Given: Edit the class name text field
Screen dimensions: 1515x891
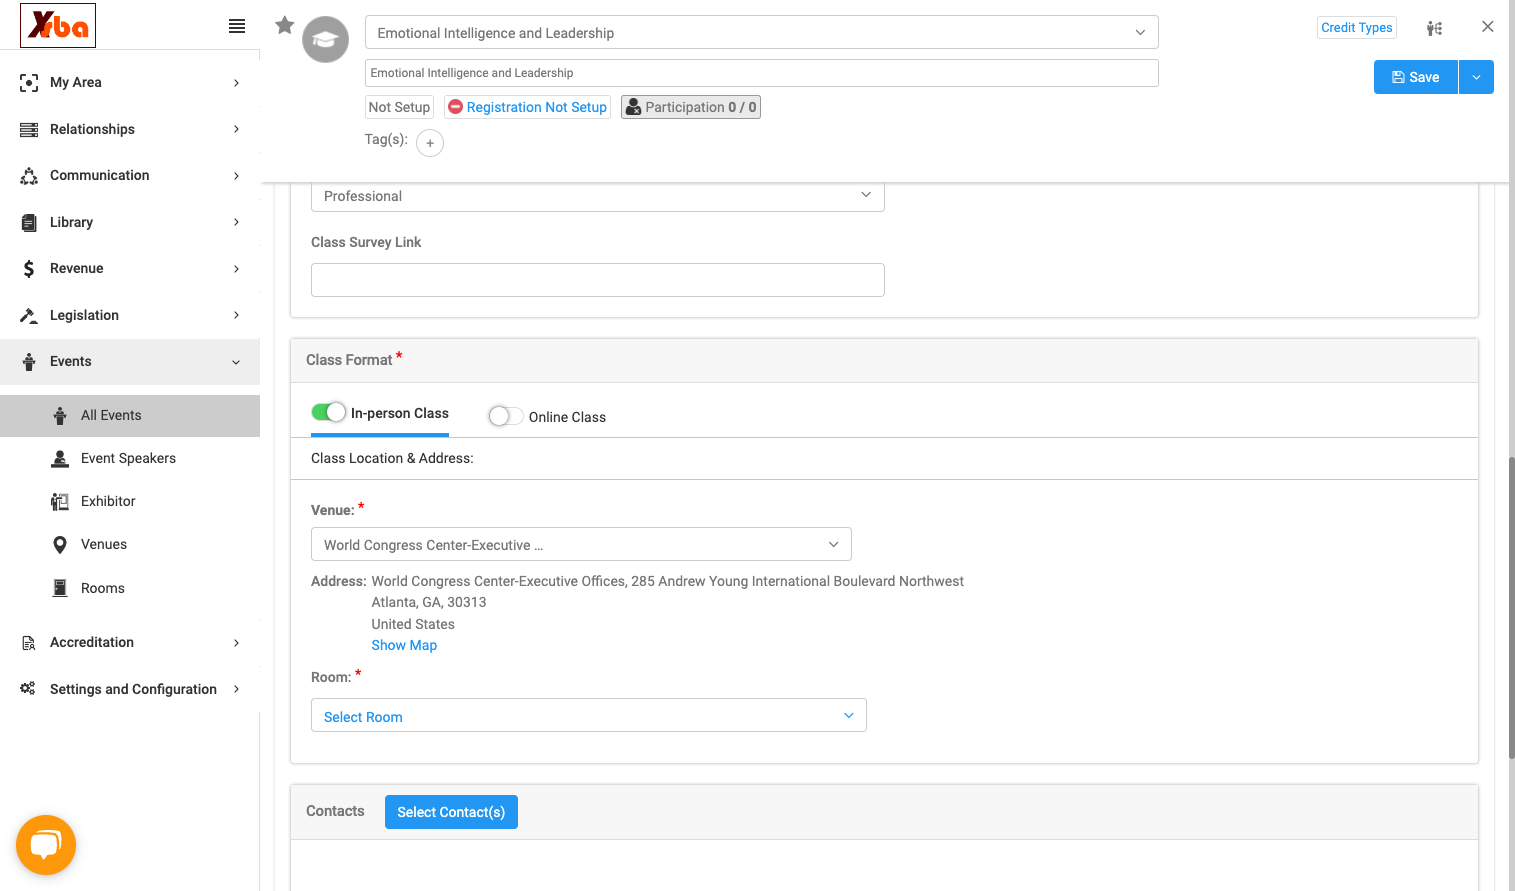Looking at the screenshot, I should coord(761,73).
